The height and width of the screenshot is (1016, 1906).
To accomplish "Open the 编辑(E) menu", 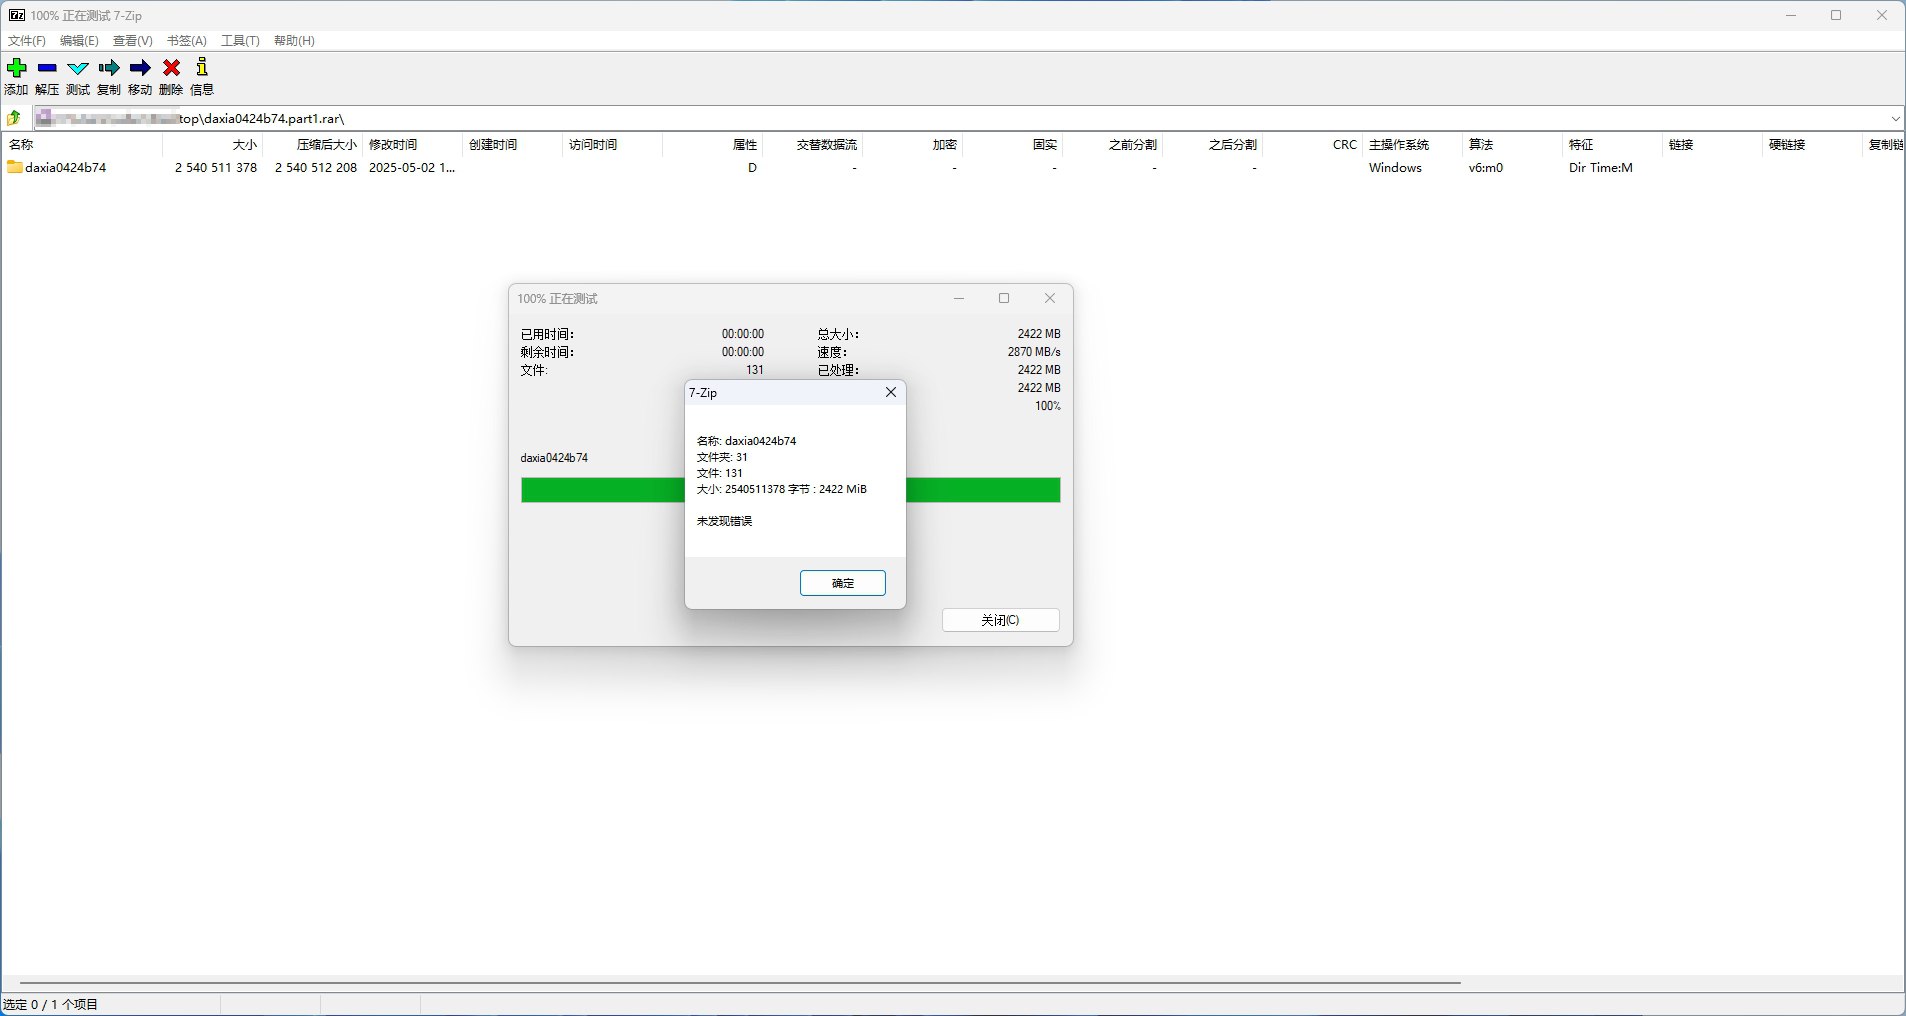I will coord(79,41).
